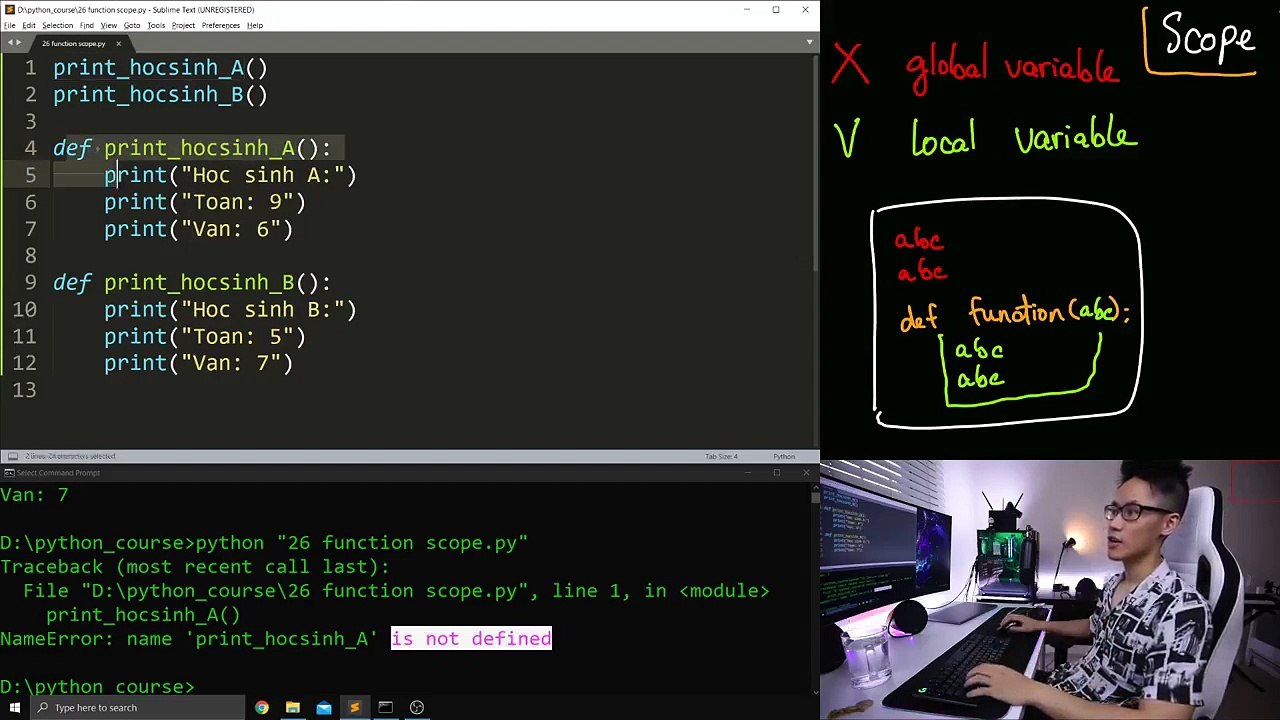Open the View menu

[108, 25]
